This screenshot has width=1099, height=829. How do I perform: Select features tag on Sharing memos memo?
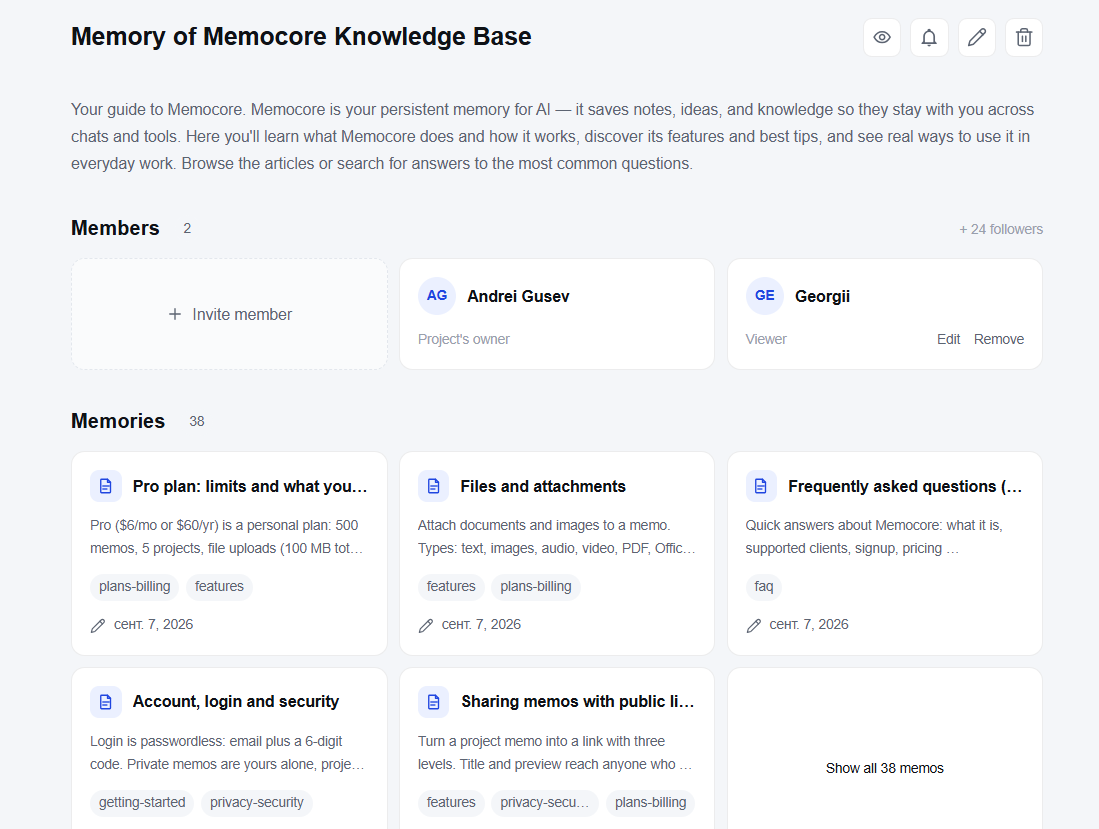point(451,802)
